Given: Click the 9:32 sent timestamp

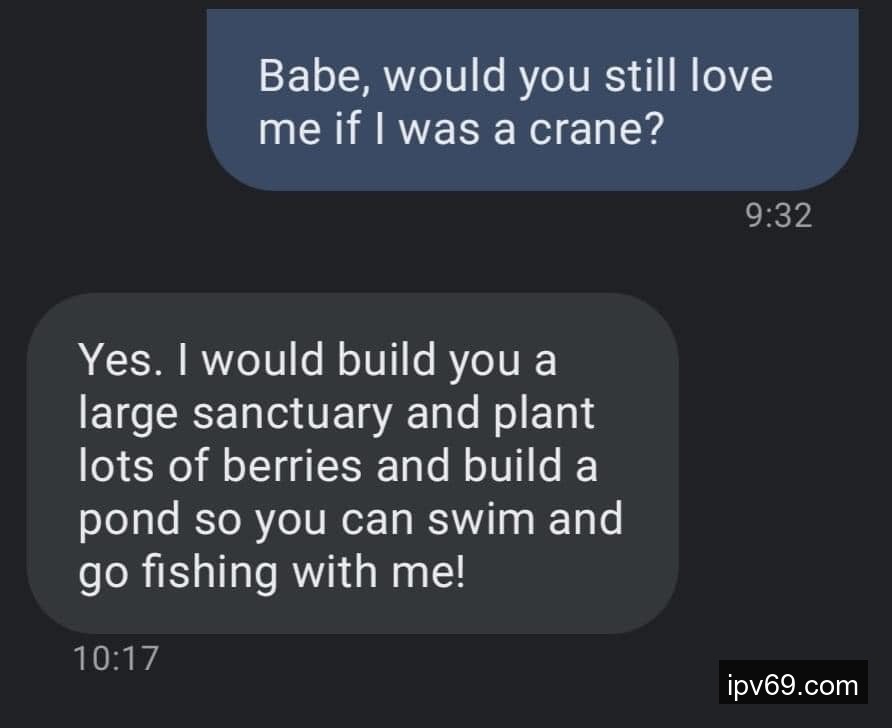Looking at the screenshot, I should click(779, 215).
